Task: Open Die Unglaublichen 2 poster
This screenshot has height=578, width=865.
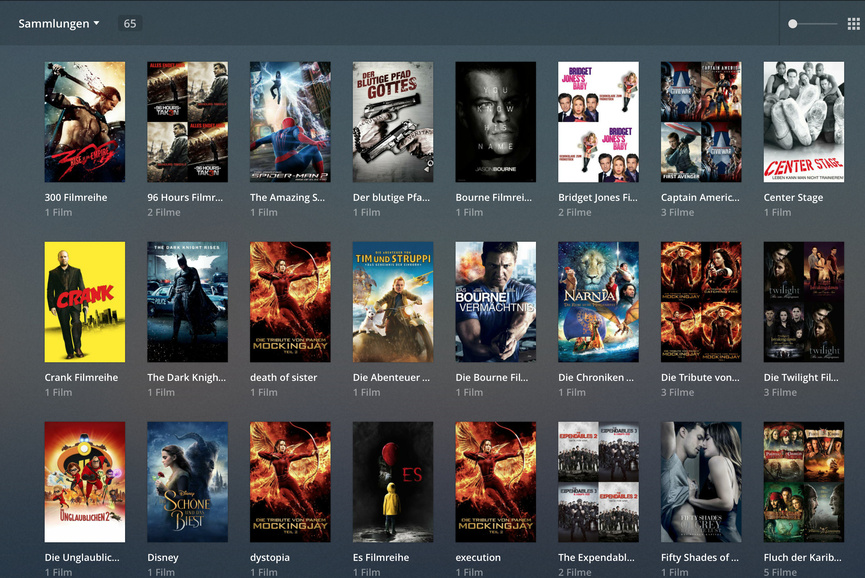Action: (84, 482)
